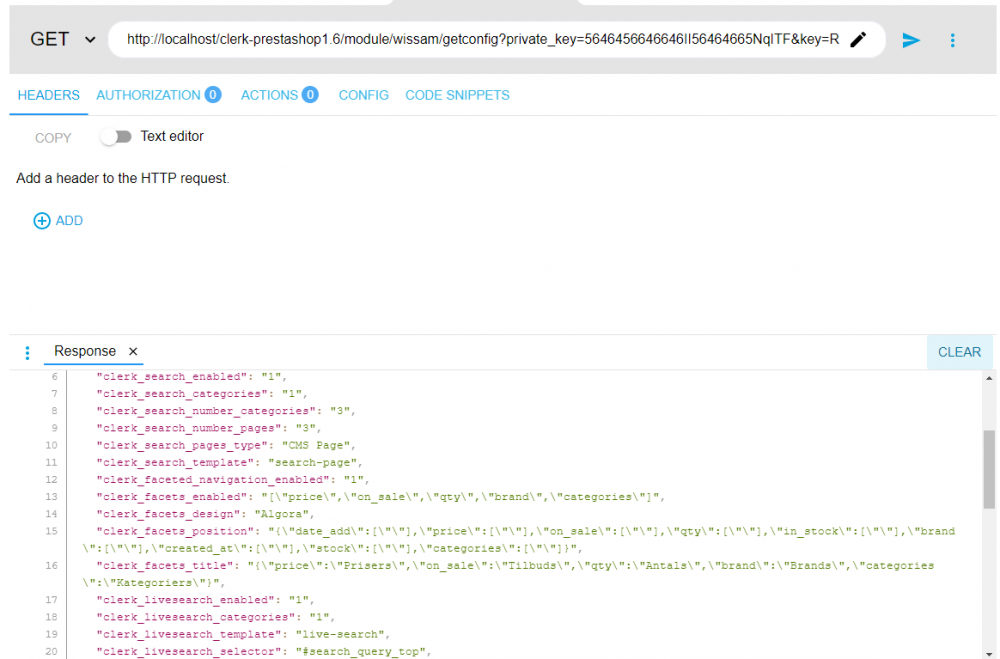Close the Response tab with the x icon
Image resolution: width=1000 pixels, height=659 pixels.
click(x=133, y=351)
